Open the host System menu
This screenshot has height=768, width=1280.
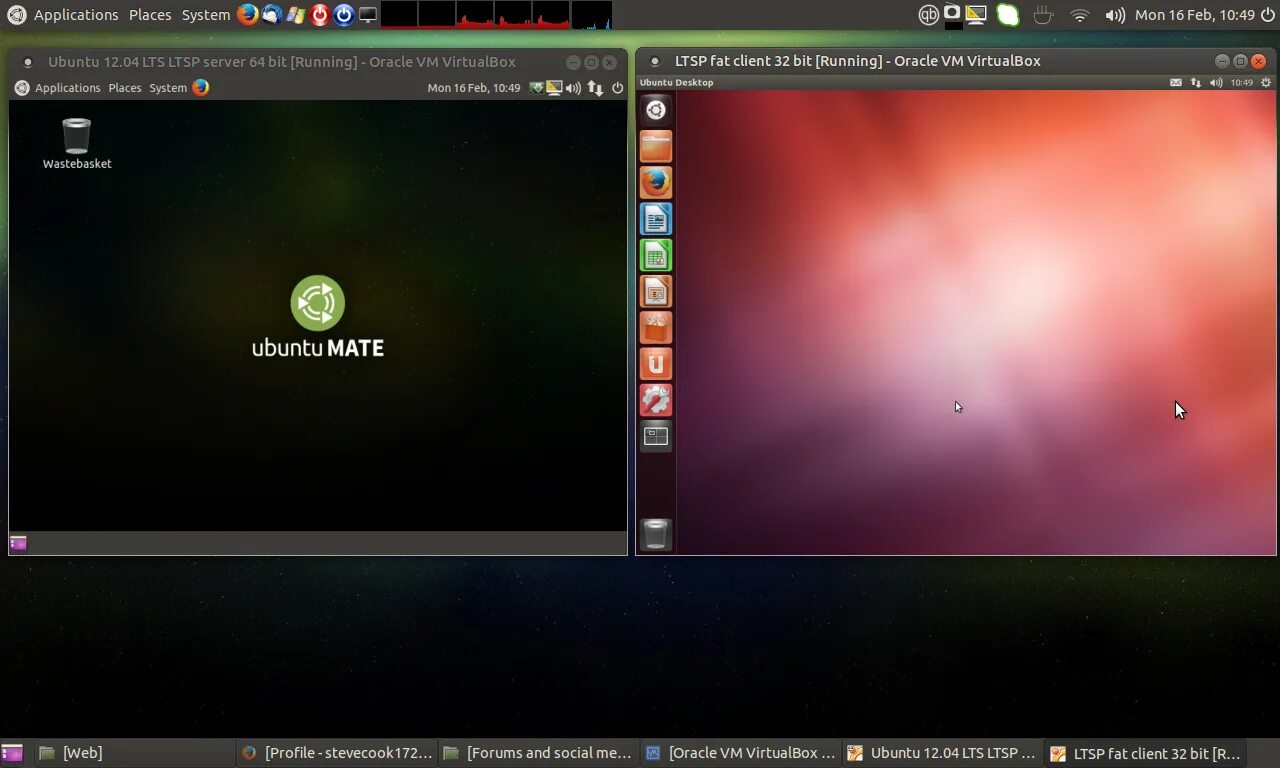click(x=206, y=15)
